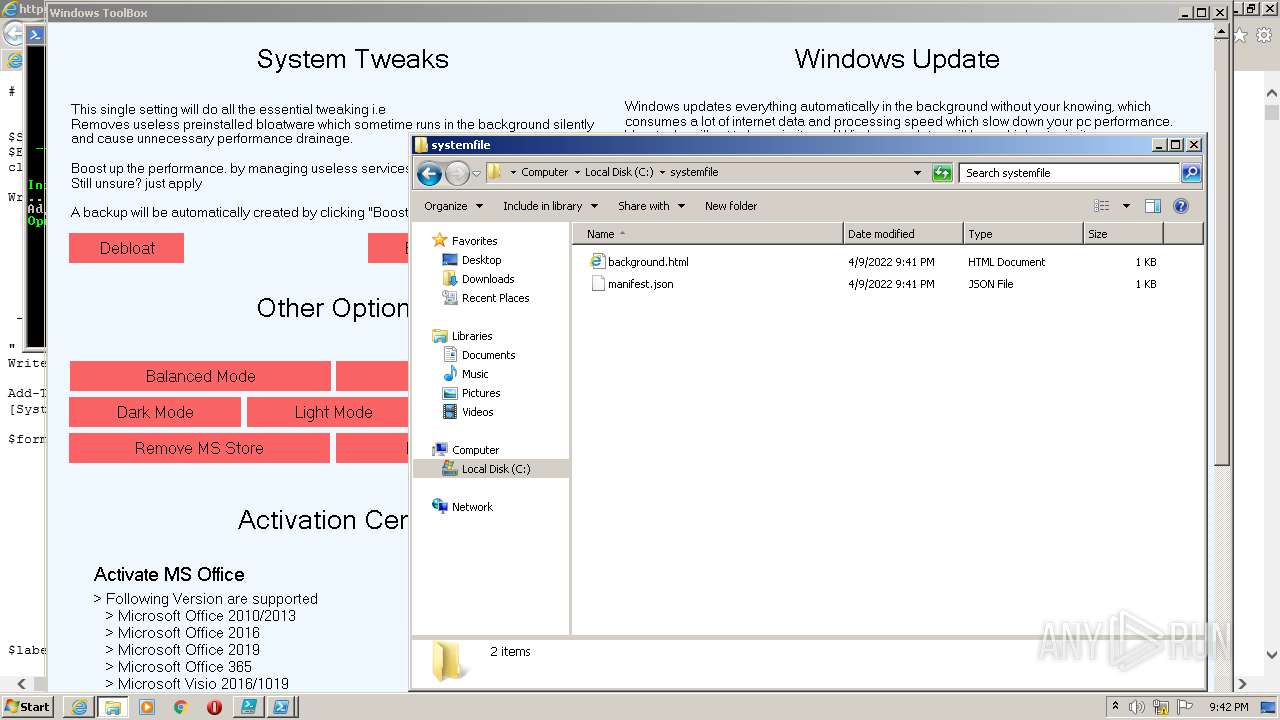Select the background.html file

(x=648, y=262)
